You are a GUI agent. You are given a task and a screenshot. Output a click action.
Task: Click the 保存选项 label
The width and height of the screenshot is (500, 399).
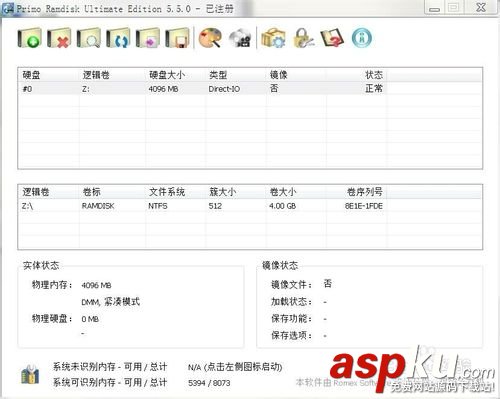(x=292, y=335)
